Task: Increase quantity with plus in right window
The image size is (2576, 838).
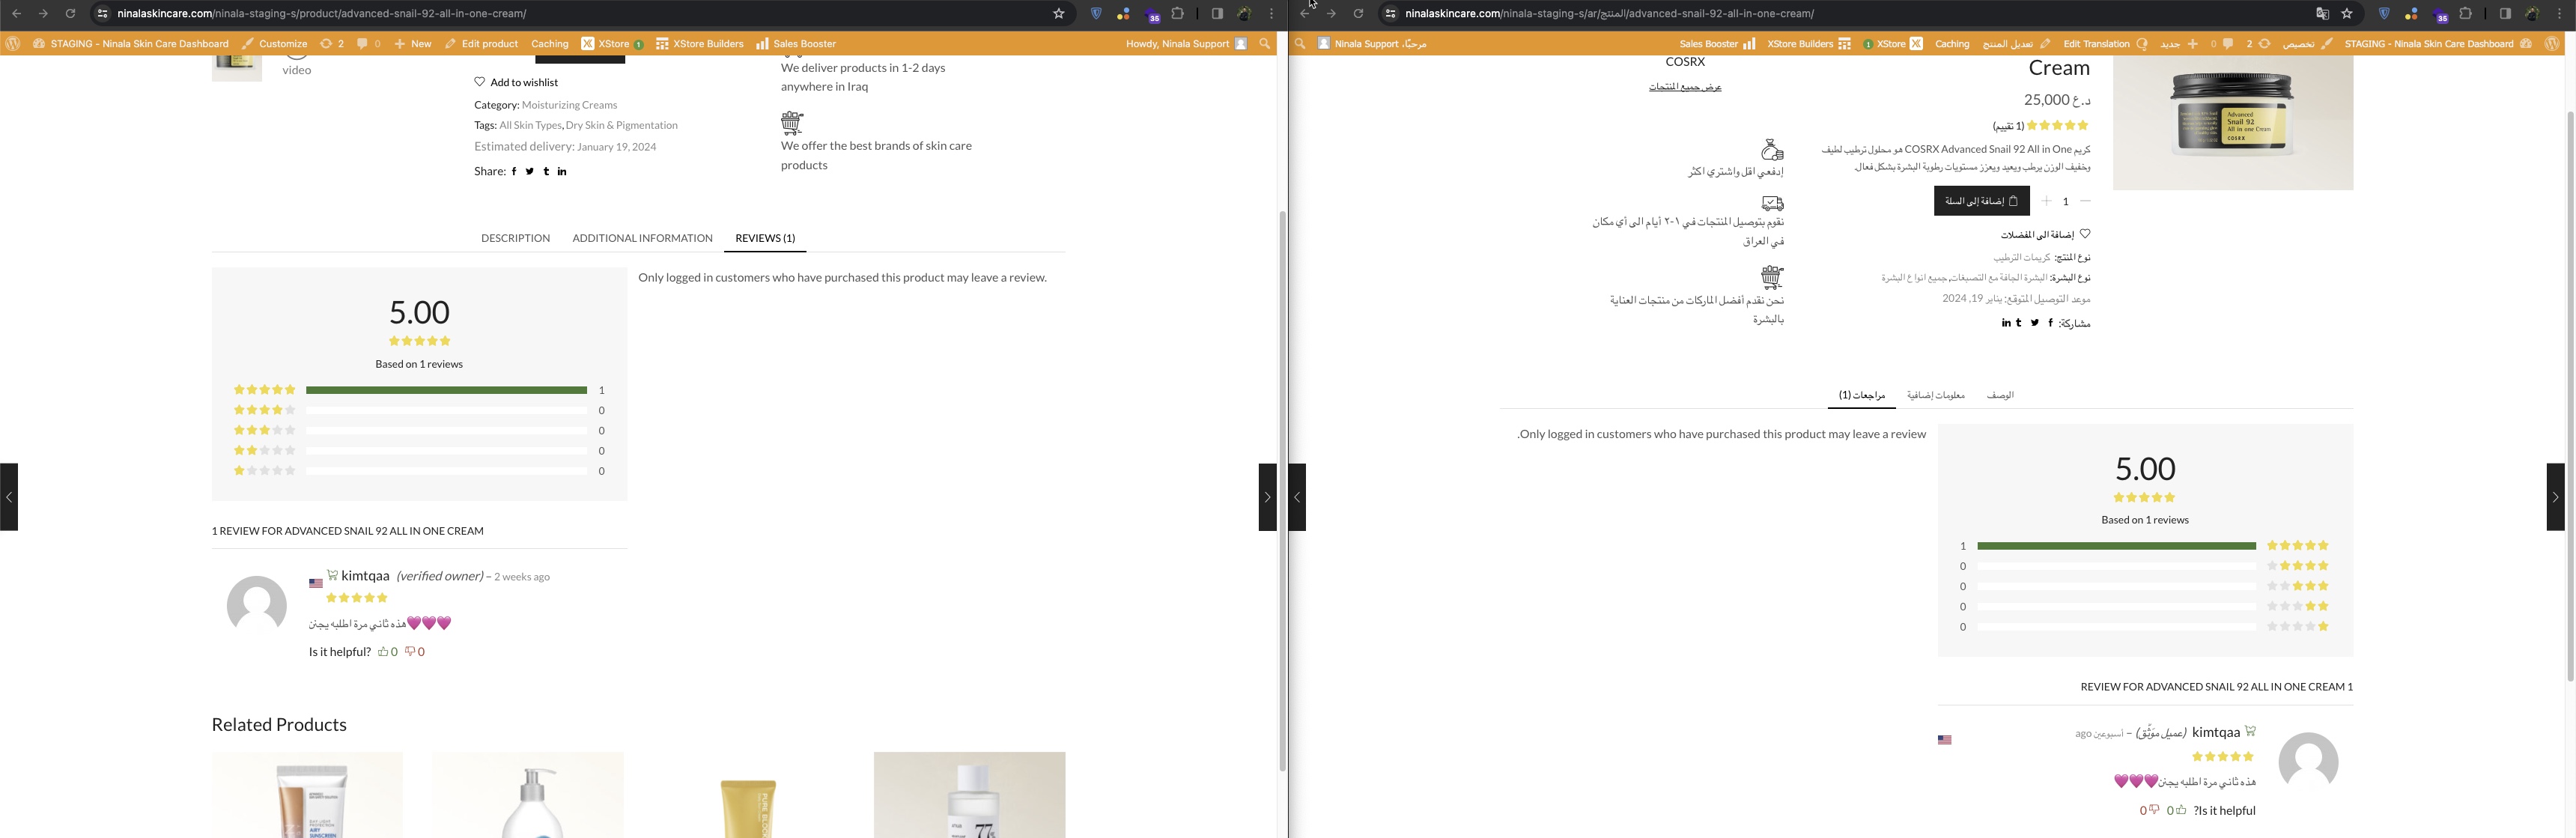Action: pos(2047,201)
